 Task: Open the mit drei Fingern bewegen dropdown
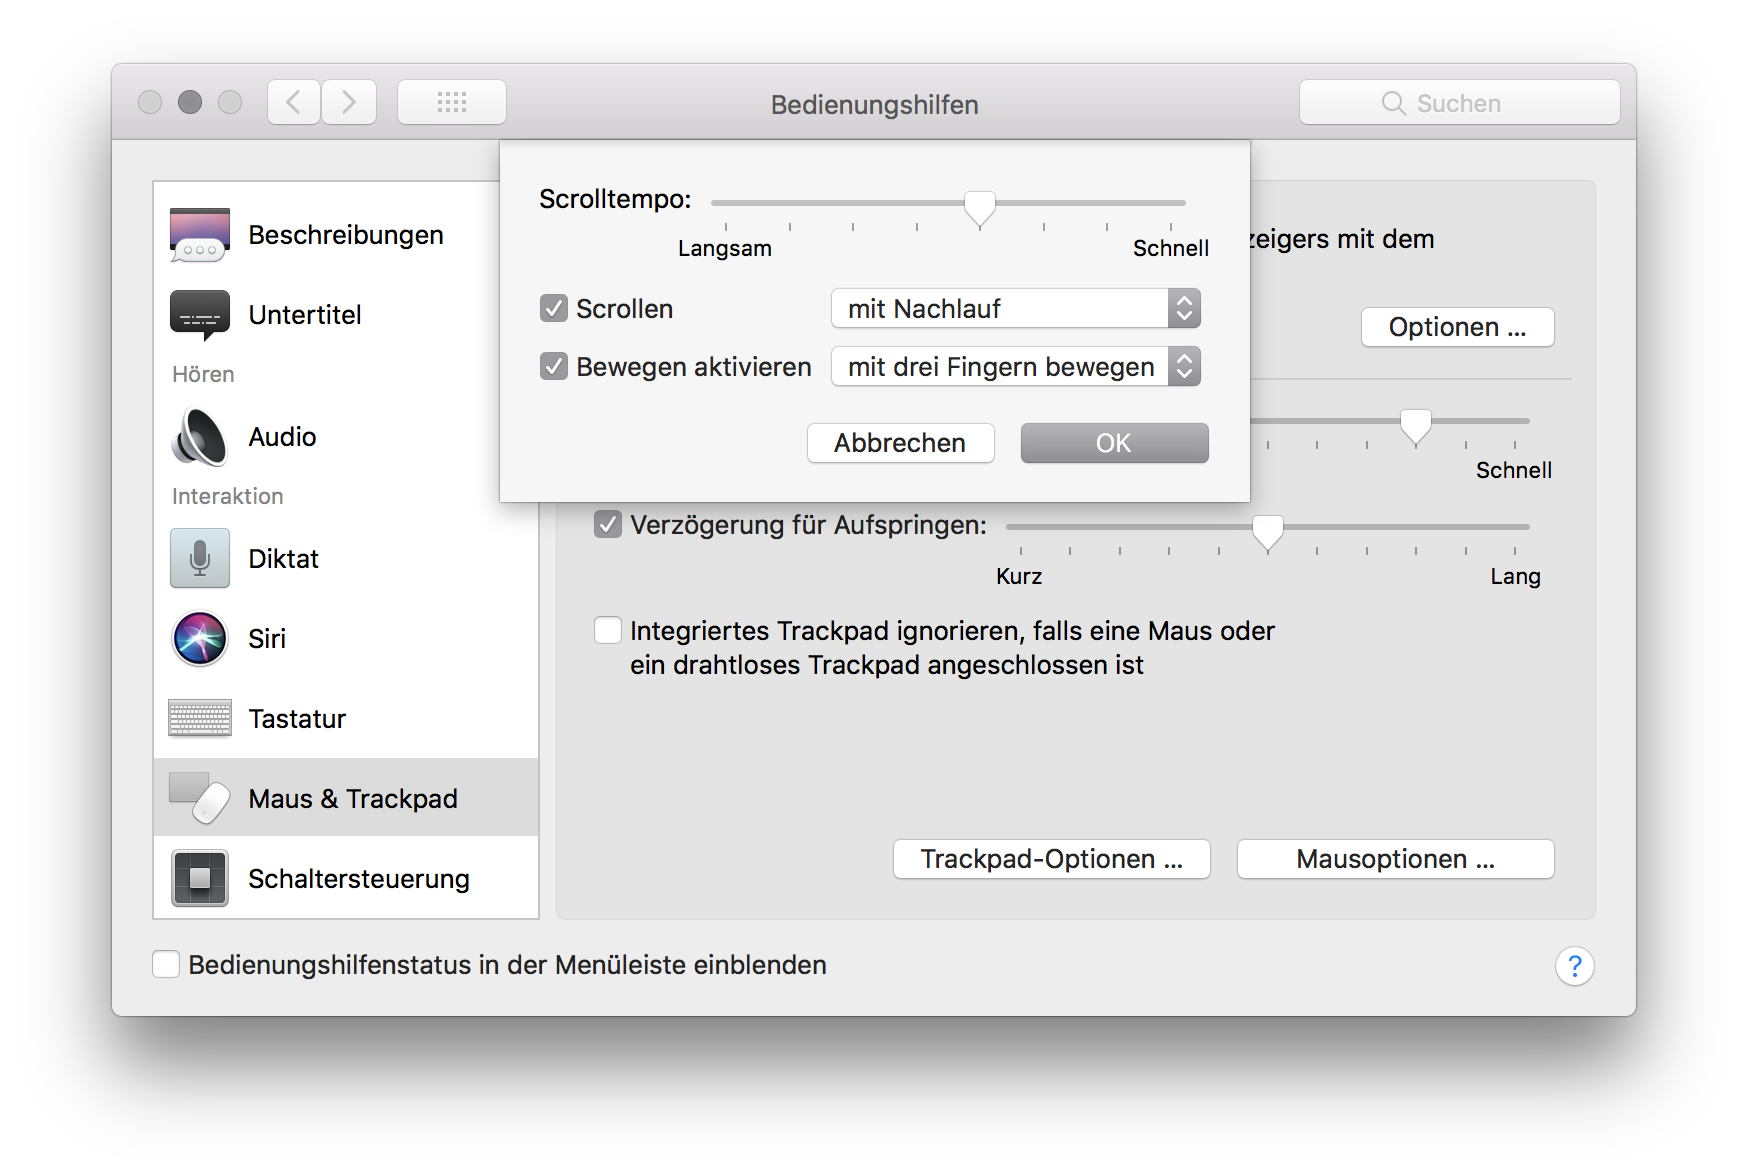[x=1015, y=366]
